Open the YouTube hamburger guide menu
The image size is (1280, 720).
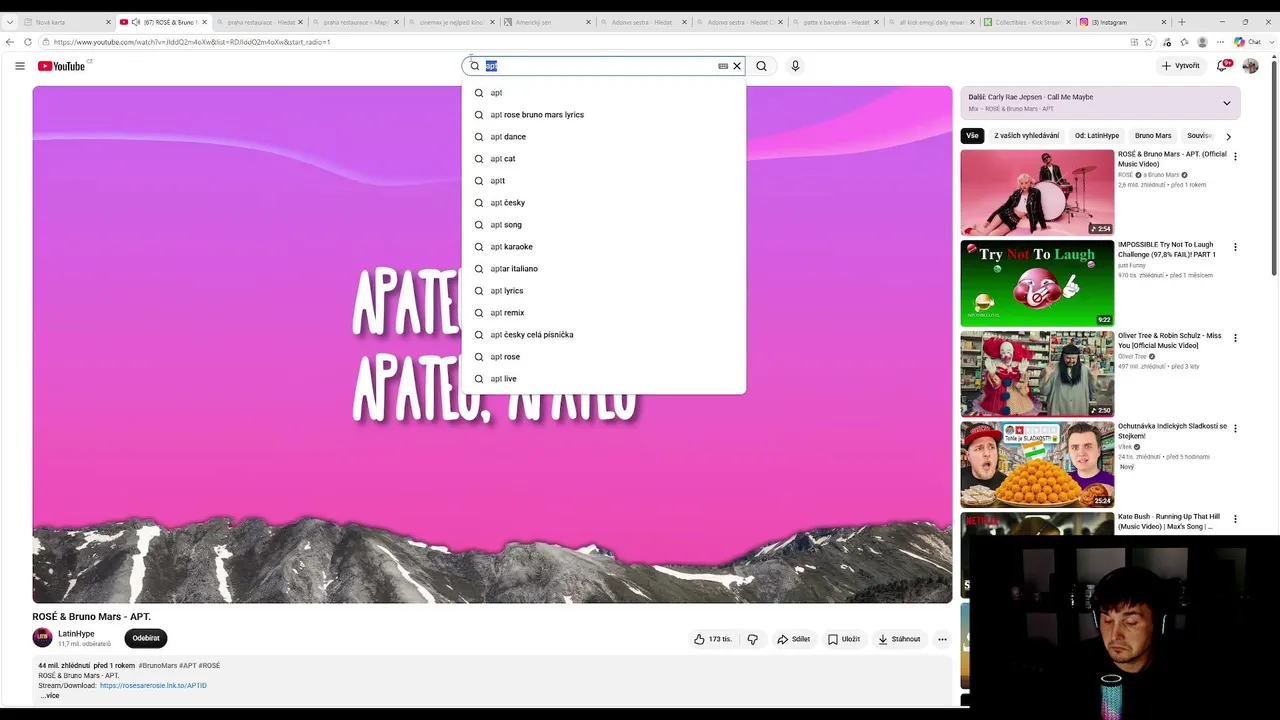pyautogui.click(x=20, y=66)
